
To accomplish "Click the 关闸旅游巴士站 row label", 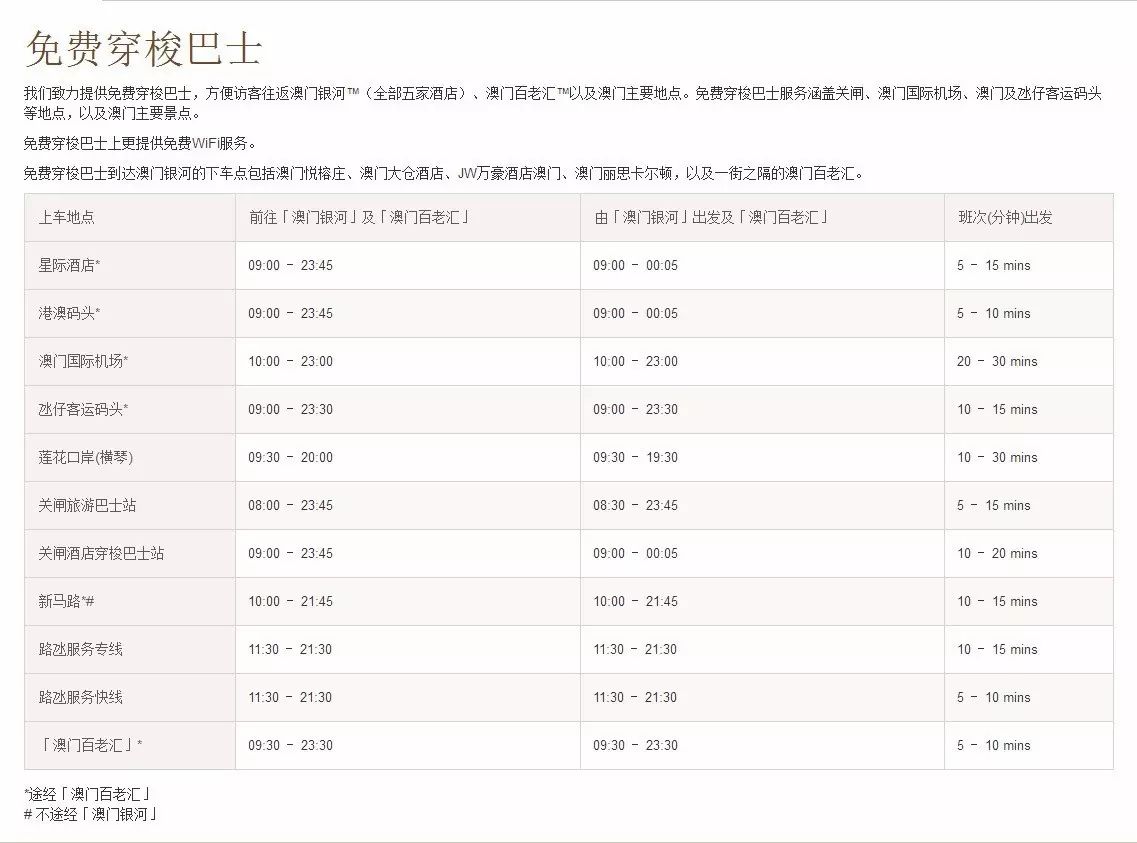I will [87, 505].
